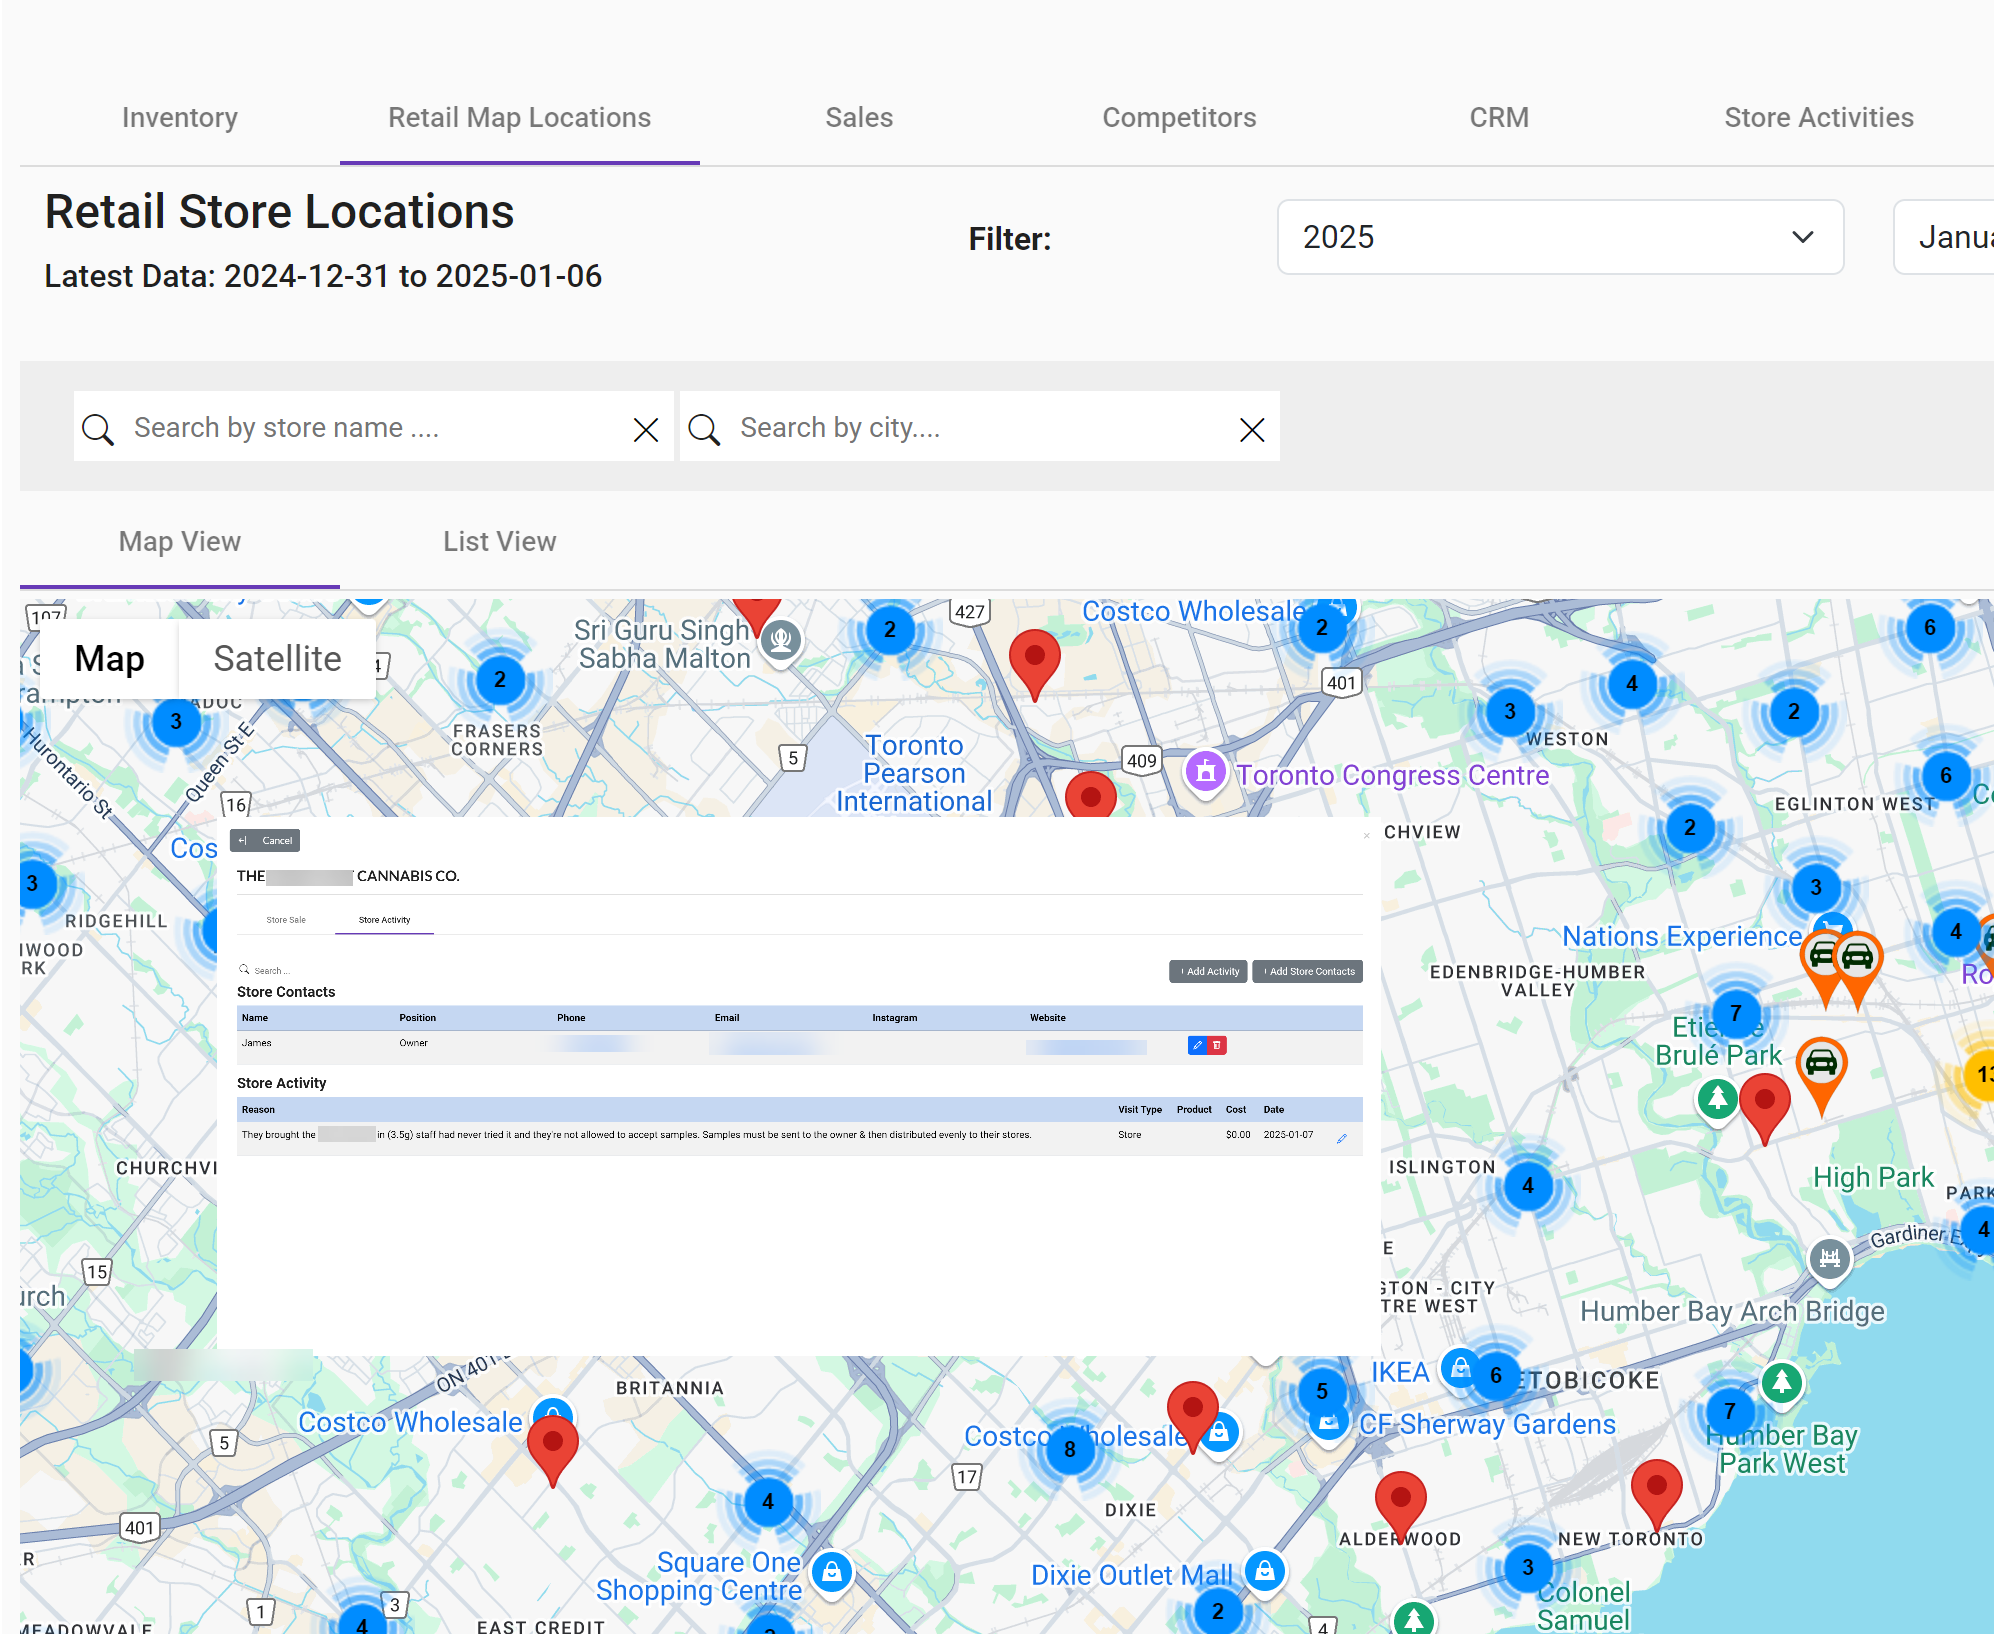Edit James's contact with the blue pencil
Viewport: 1997px width, 1634px height.
pos(1197,1045)
